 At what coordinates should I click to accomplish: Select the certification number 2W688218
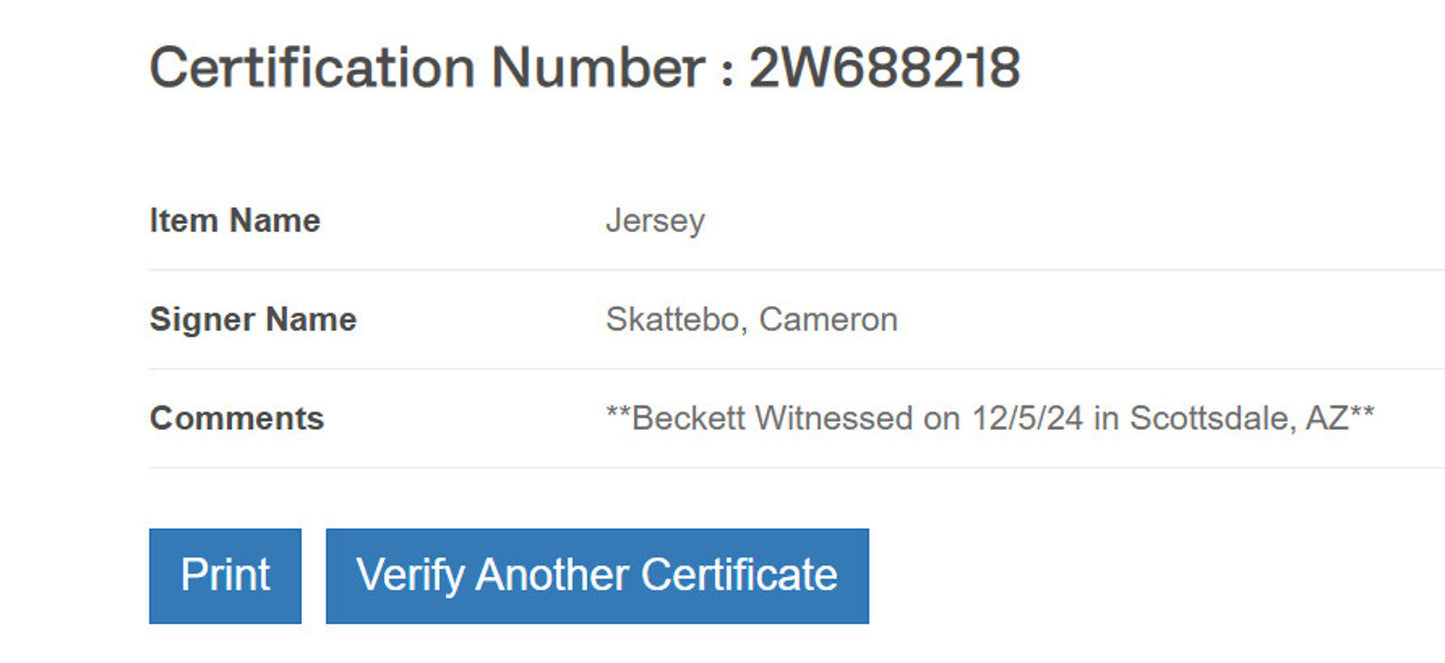pyautogui.click(x=884, y=66)
